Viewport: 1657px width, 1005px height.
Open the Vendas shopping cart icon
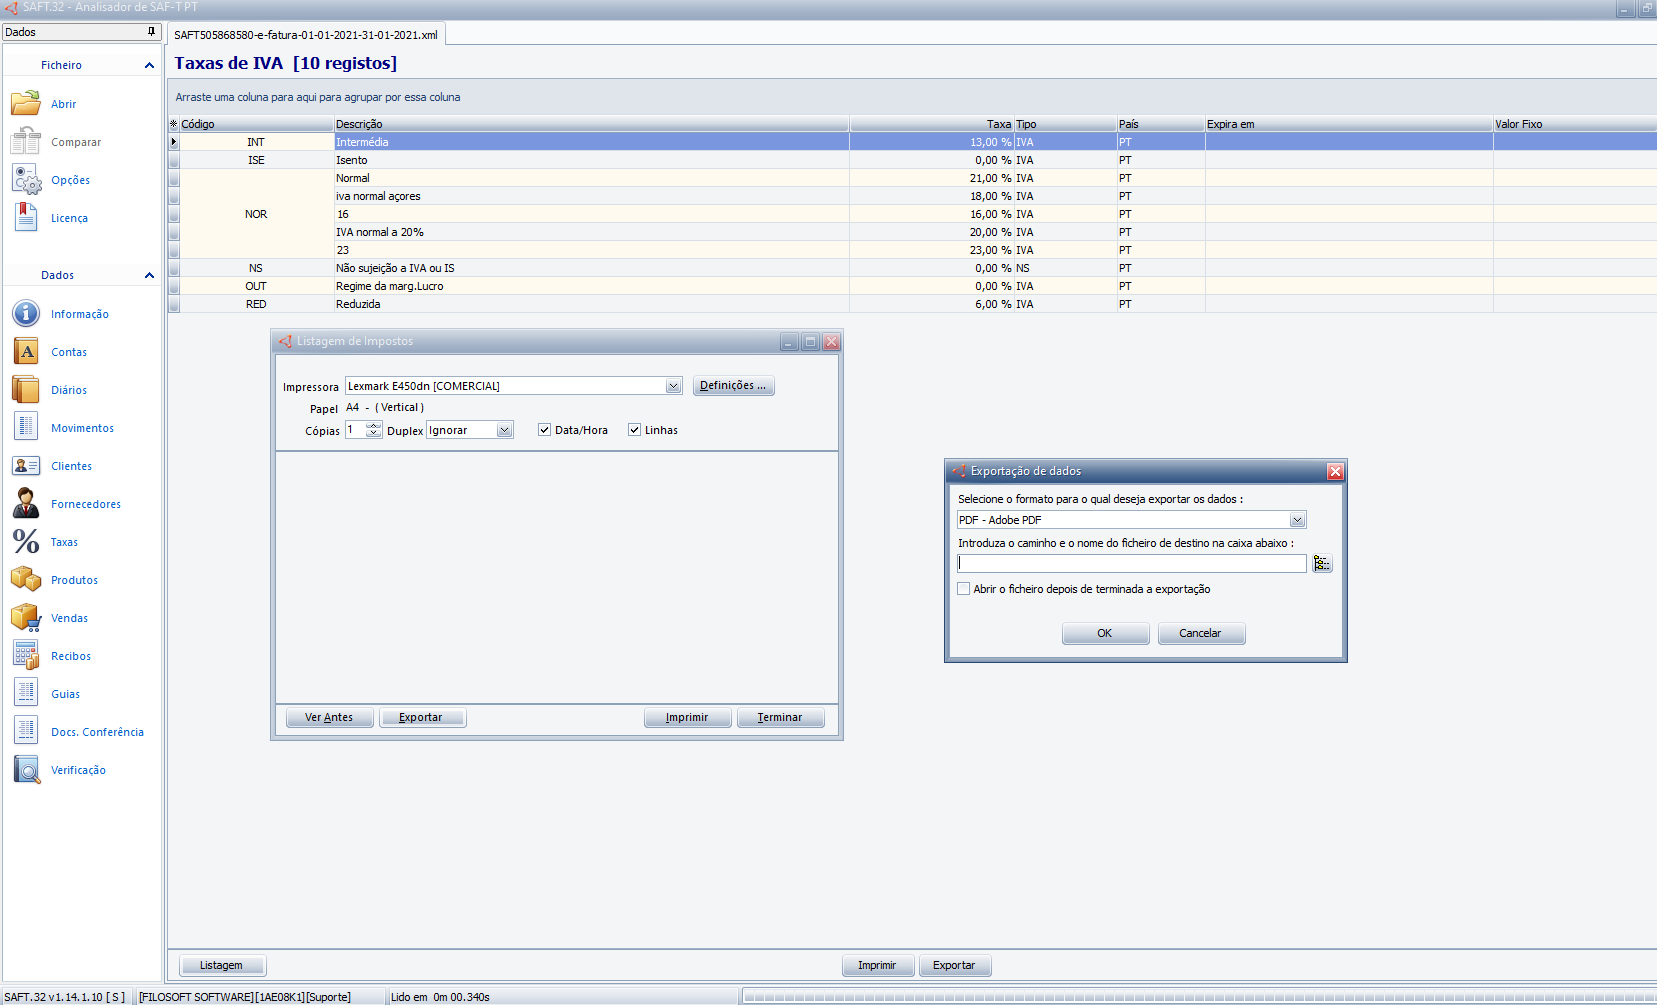tap(26, 618)
